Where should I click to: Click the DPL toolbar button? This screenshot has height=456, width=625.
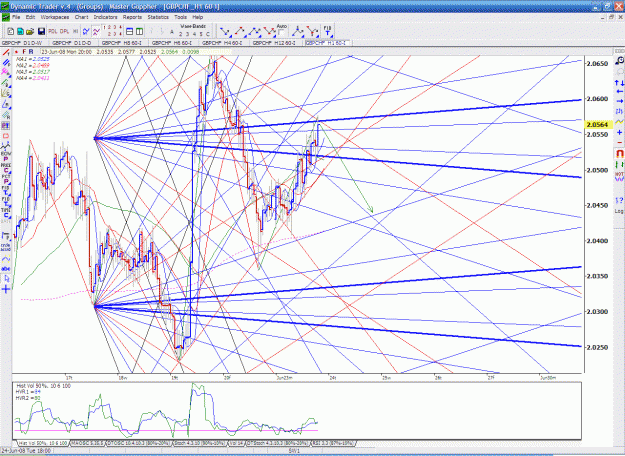(x=64, y=31)
